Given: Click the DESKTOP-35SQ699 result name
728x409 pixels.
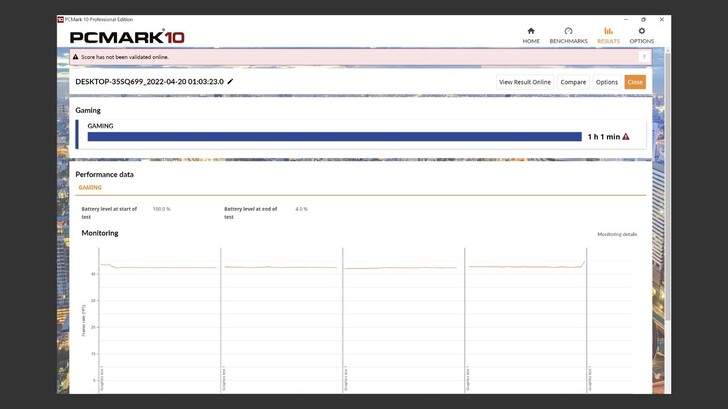Looking at the screenshot, I should tap(149, 82).
